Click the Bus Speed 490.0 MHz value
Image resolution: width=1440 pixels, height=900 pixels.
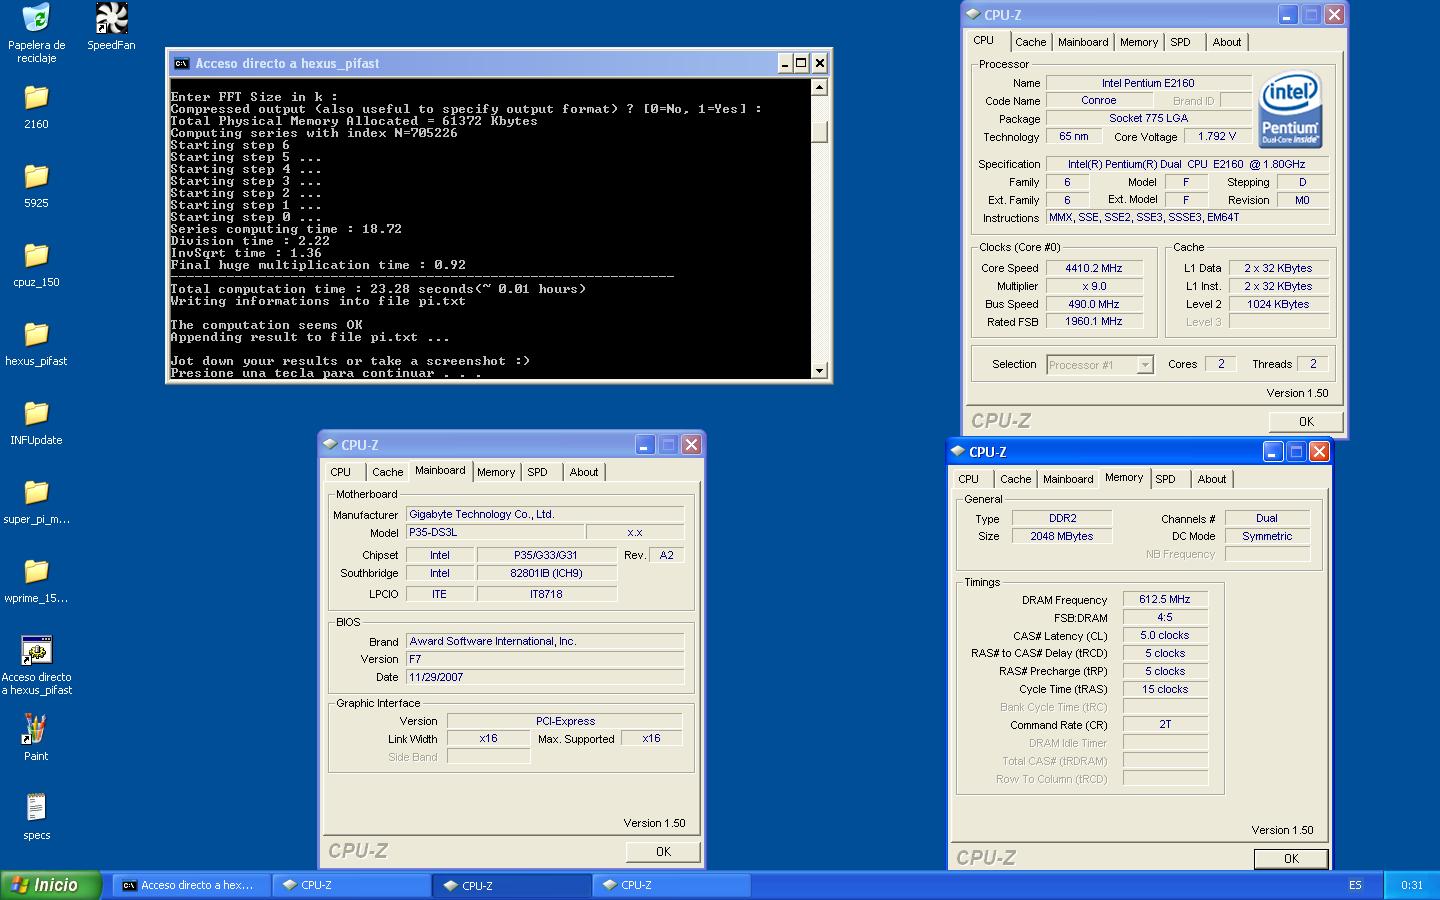pyautogui.click(x=1093, y=304)
